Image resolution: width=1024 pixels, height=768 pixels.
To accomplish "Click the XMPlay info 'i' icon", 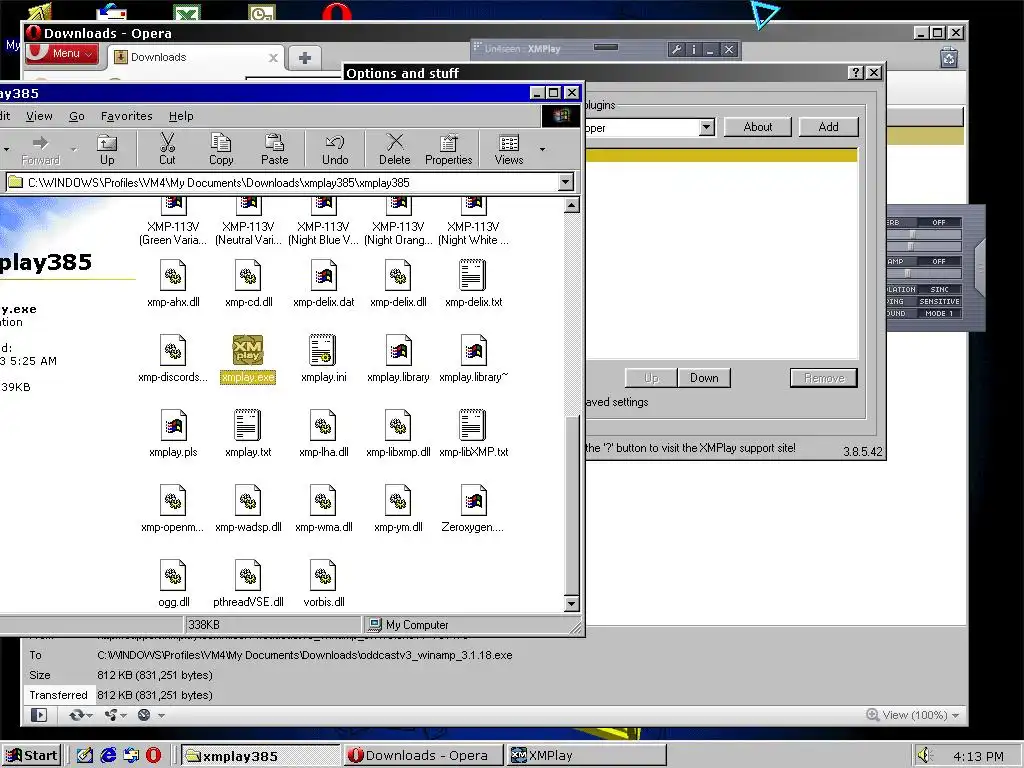I will [x=694, y=49].
